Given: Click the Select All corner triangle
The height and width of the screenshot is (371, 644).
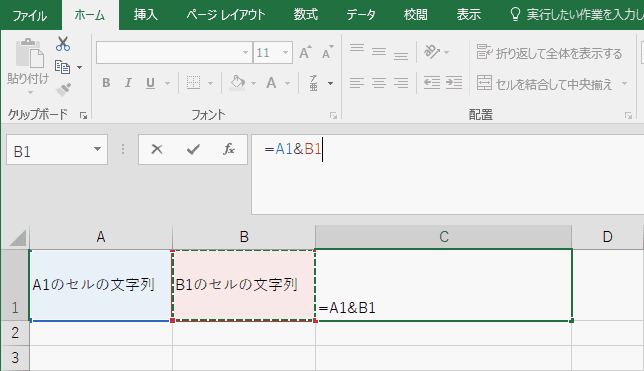Looking at the screenshot, I should 18,238.
